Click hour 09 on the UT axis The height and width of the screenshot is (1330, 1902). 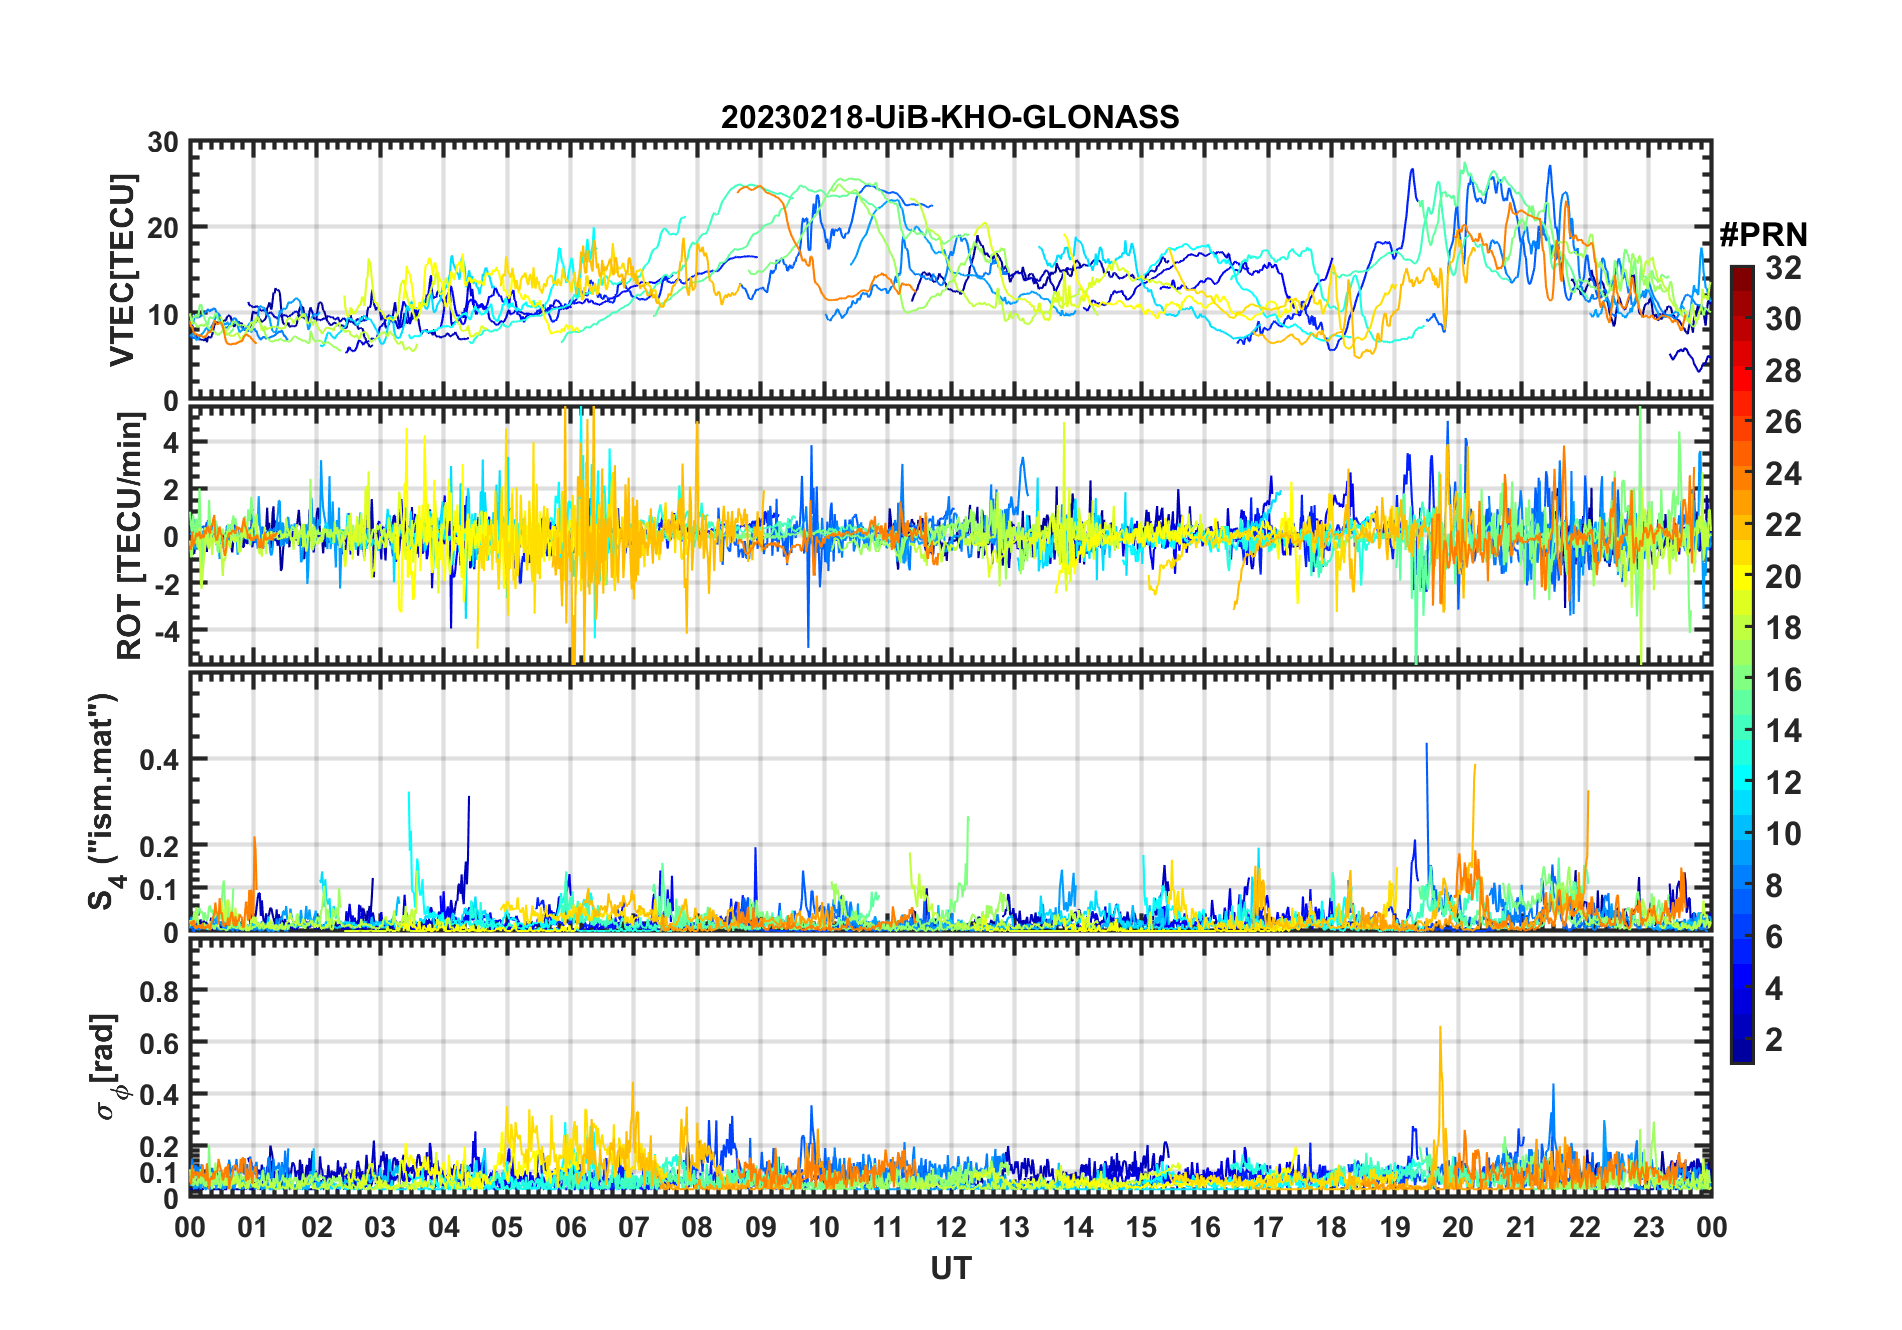[x=761, y=1226]
